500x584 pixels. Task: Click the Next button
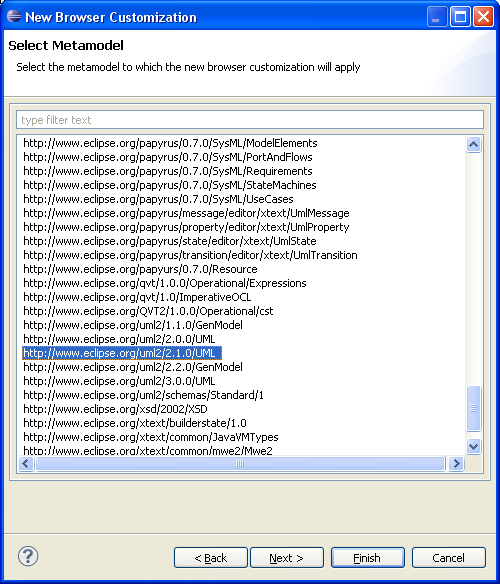coord(287,558)
